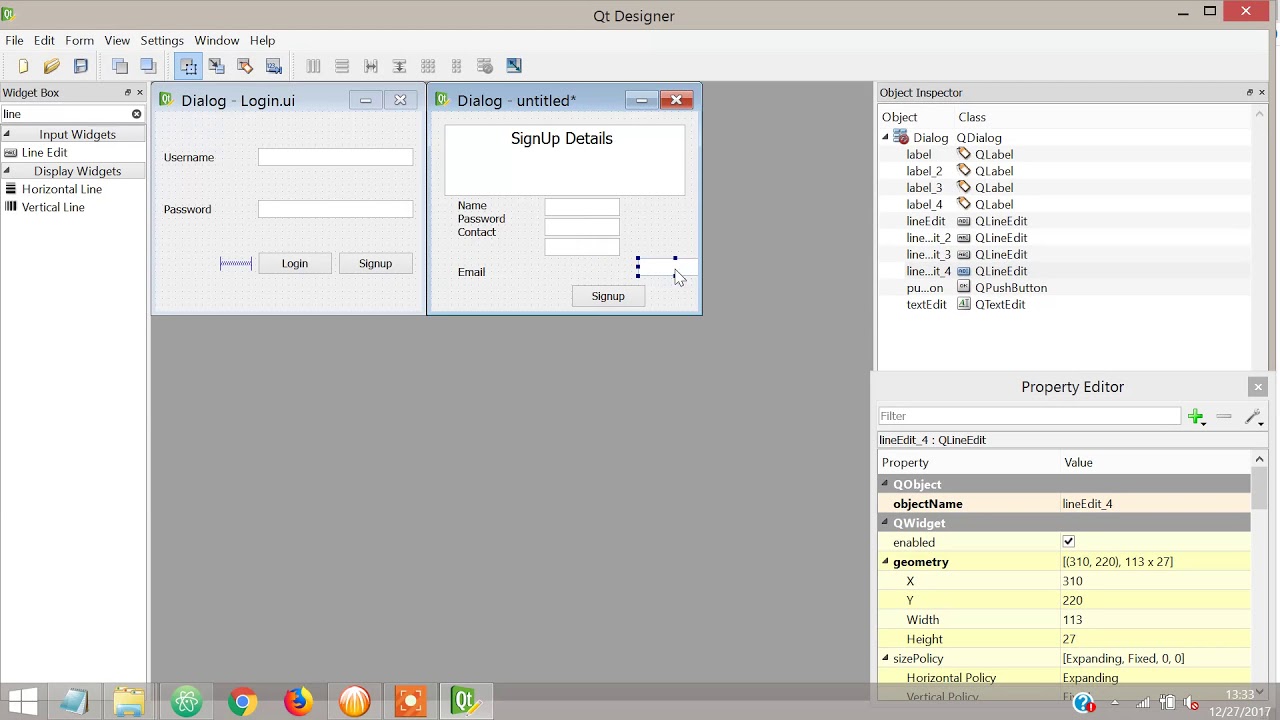Open the Window menu
Image resolution: width=1280 pixels, height=720 pixels.
click(x=217, y=40)
